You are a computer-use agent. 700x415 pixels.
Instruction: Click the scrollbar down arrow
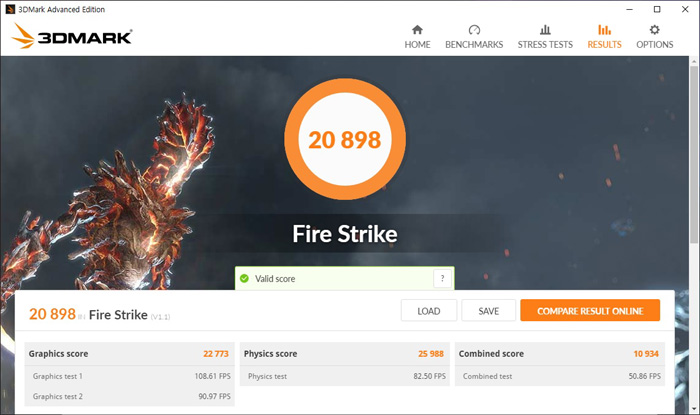(694, 409)
